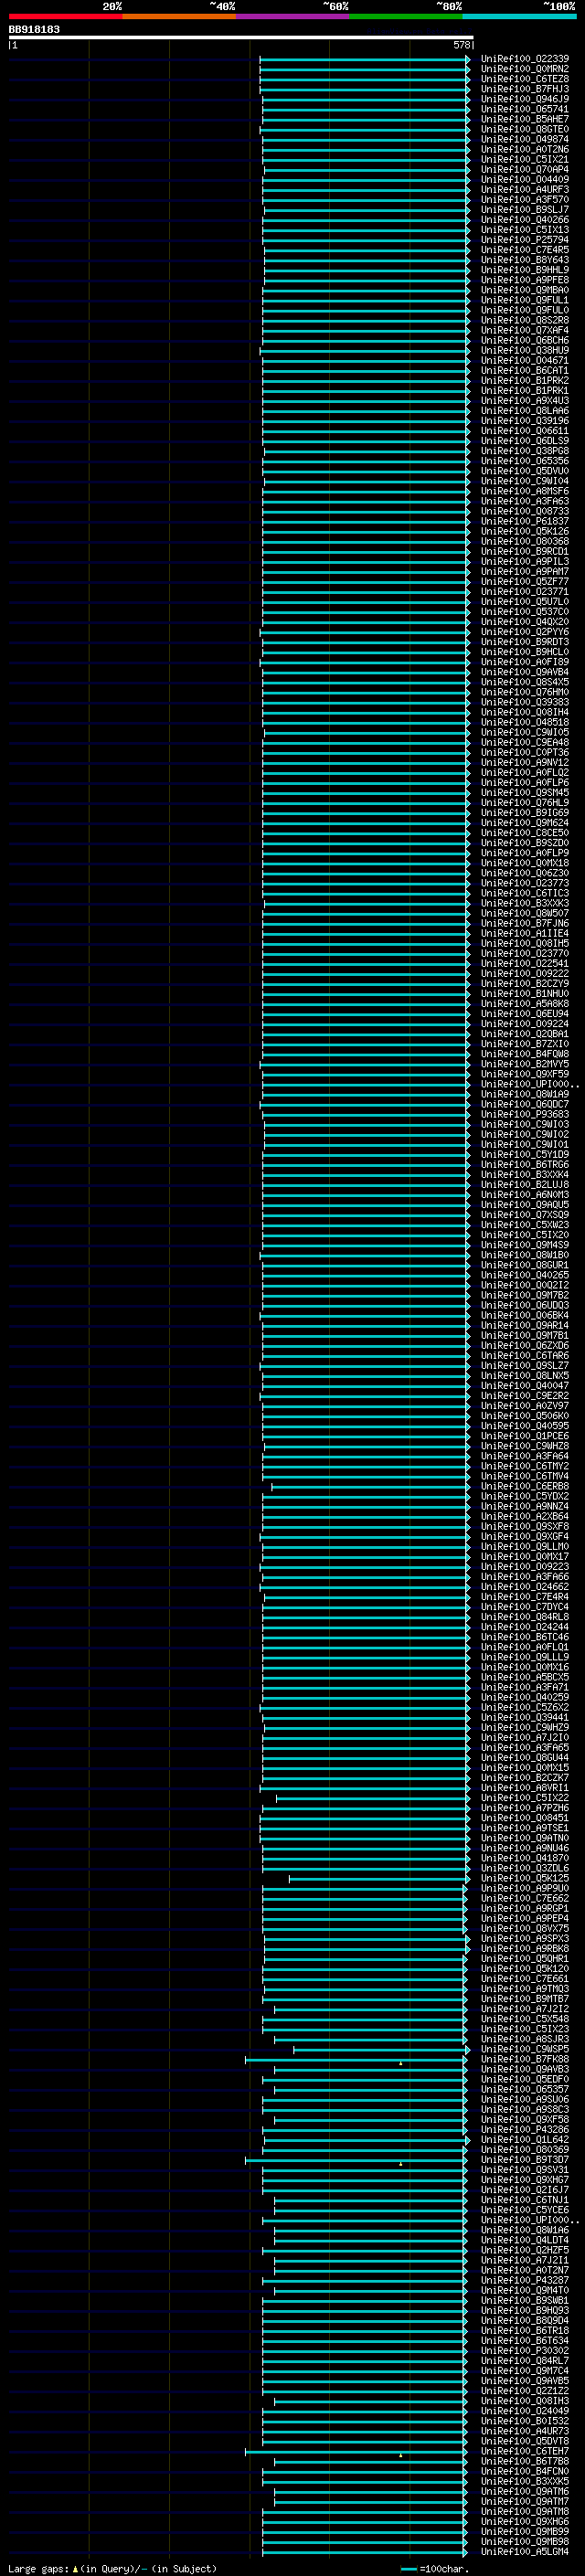This screenshot has height=2576, width=585.
Task: Select label UniRef100_C5Y1D9
Action: (524, 1154)
